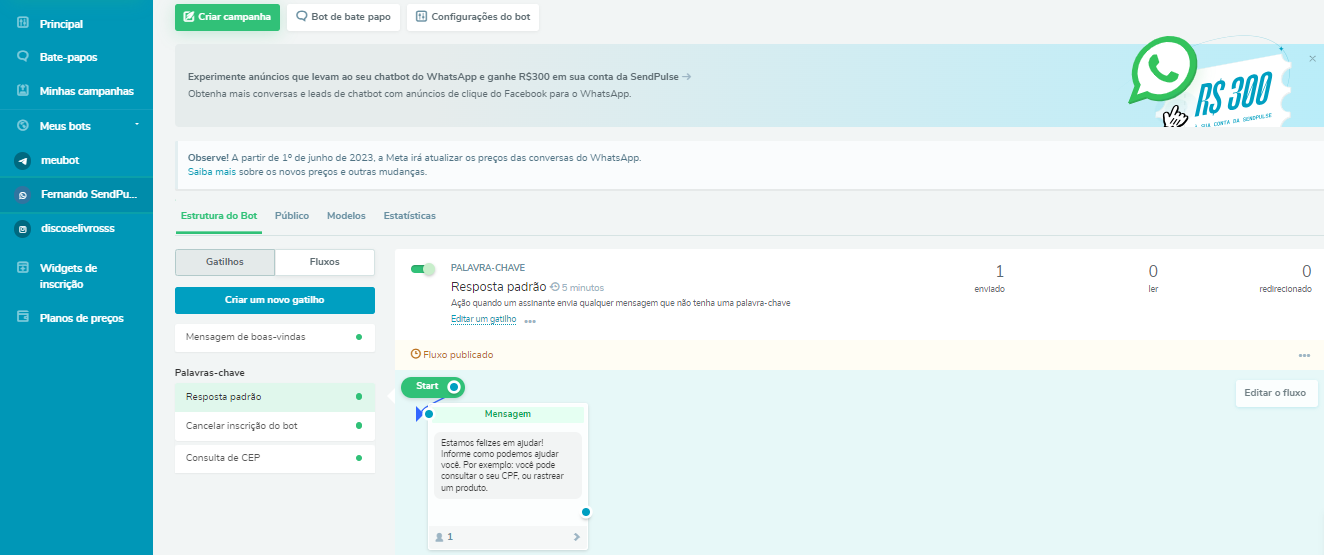This screenshot has height=555, width=1324.
Task: Open the trigger's three-dot menu
Action: click(530, 321)
